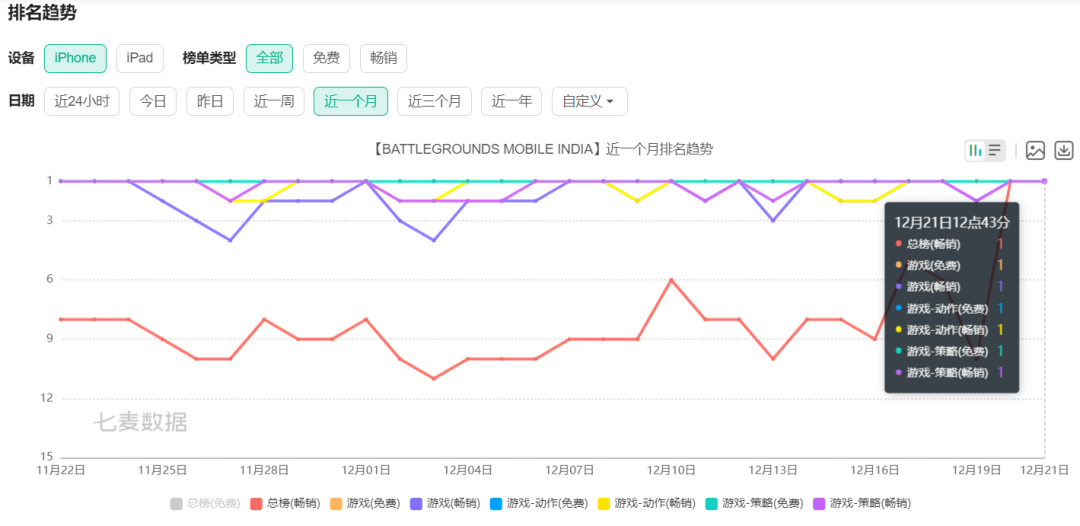Click the yellow 游戏-动作(畅销) legend swatch

click(604, 503)
